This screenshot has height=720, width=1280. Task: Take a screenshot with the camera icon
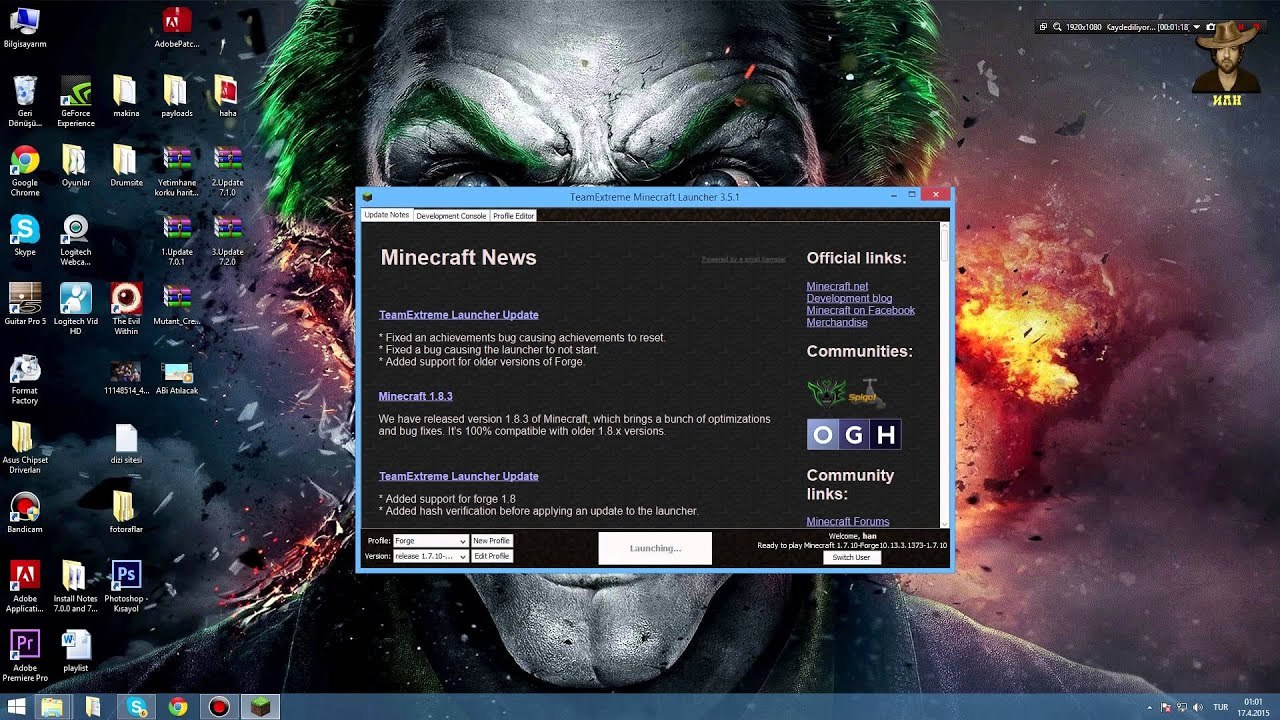[1210, 27]
